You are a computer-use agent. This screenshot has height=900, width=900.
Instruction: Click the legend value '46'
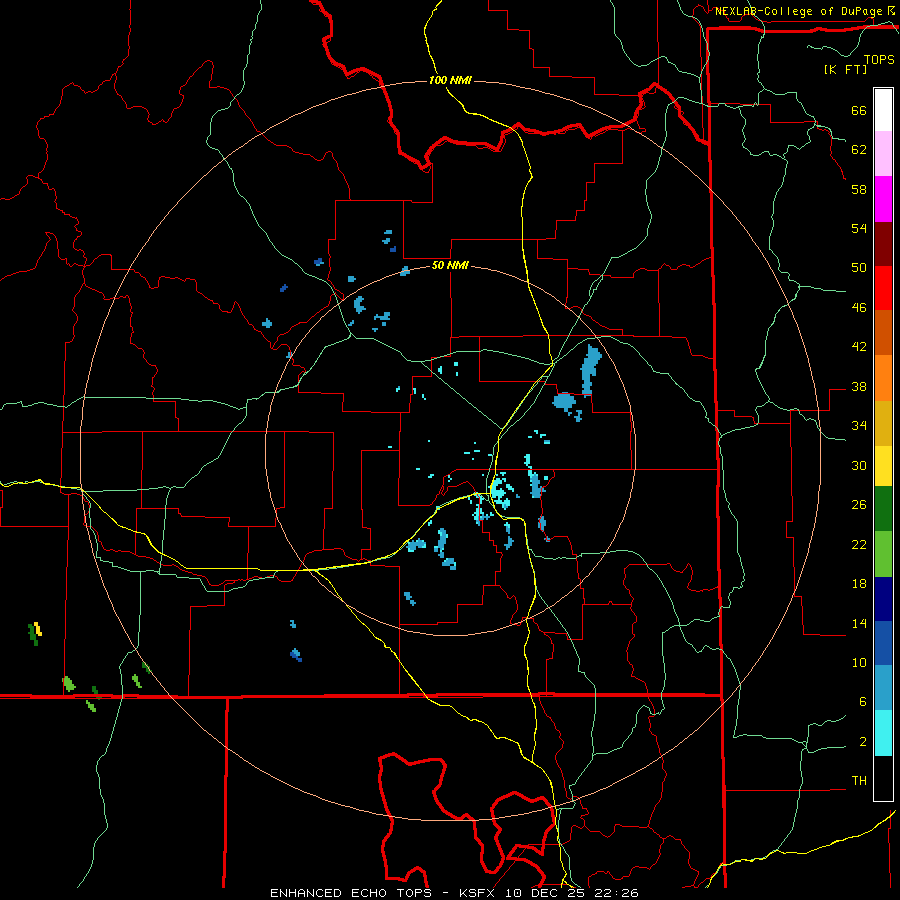click(859, 307)
